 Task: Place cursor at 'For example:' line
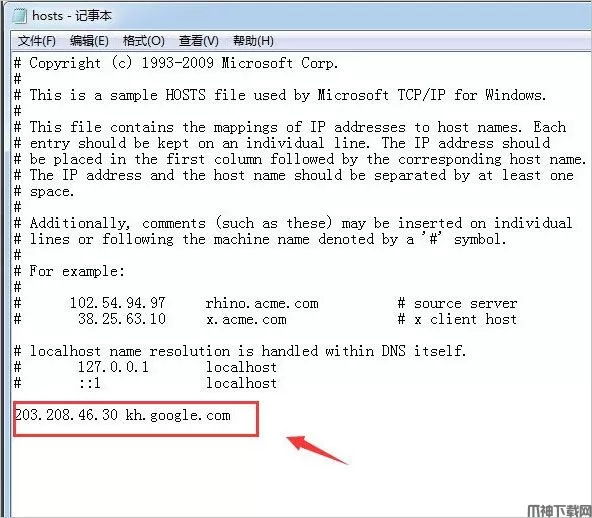[x=69, y=271]
